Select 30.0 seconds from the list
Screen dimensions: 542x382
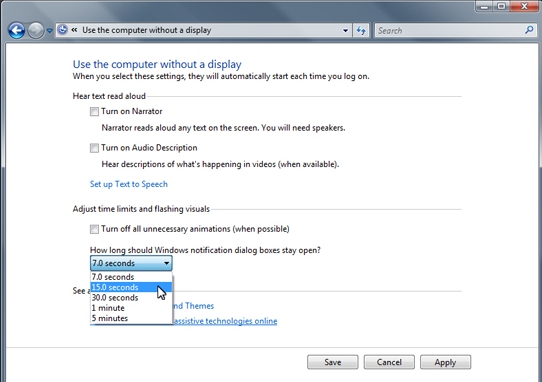(x=131, y=298)
